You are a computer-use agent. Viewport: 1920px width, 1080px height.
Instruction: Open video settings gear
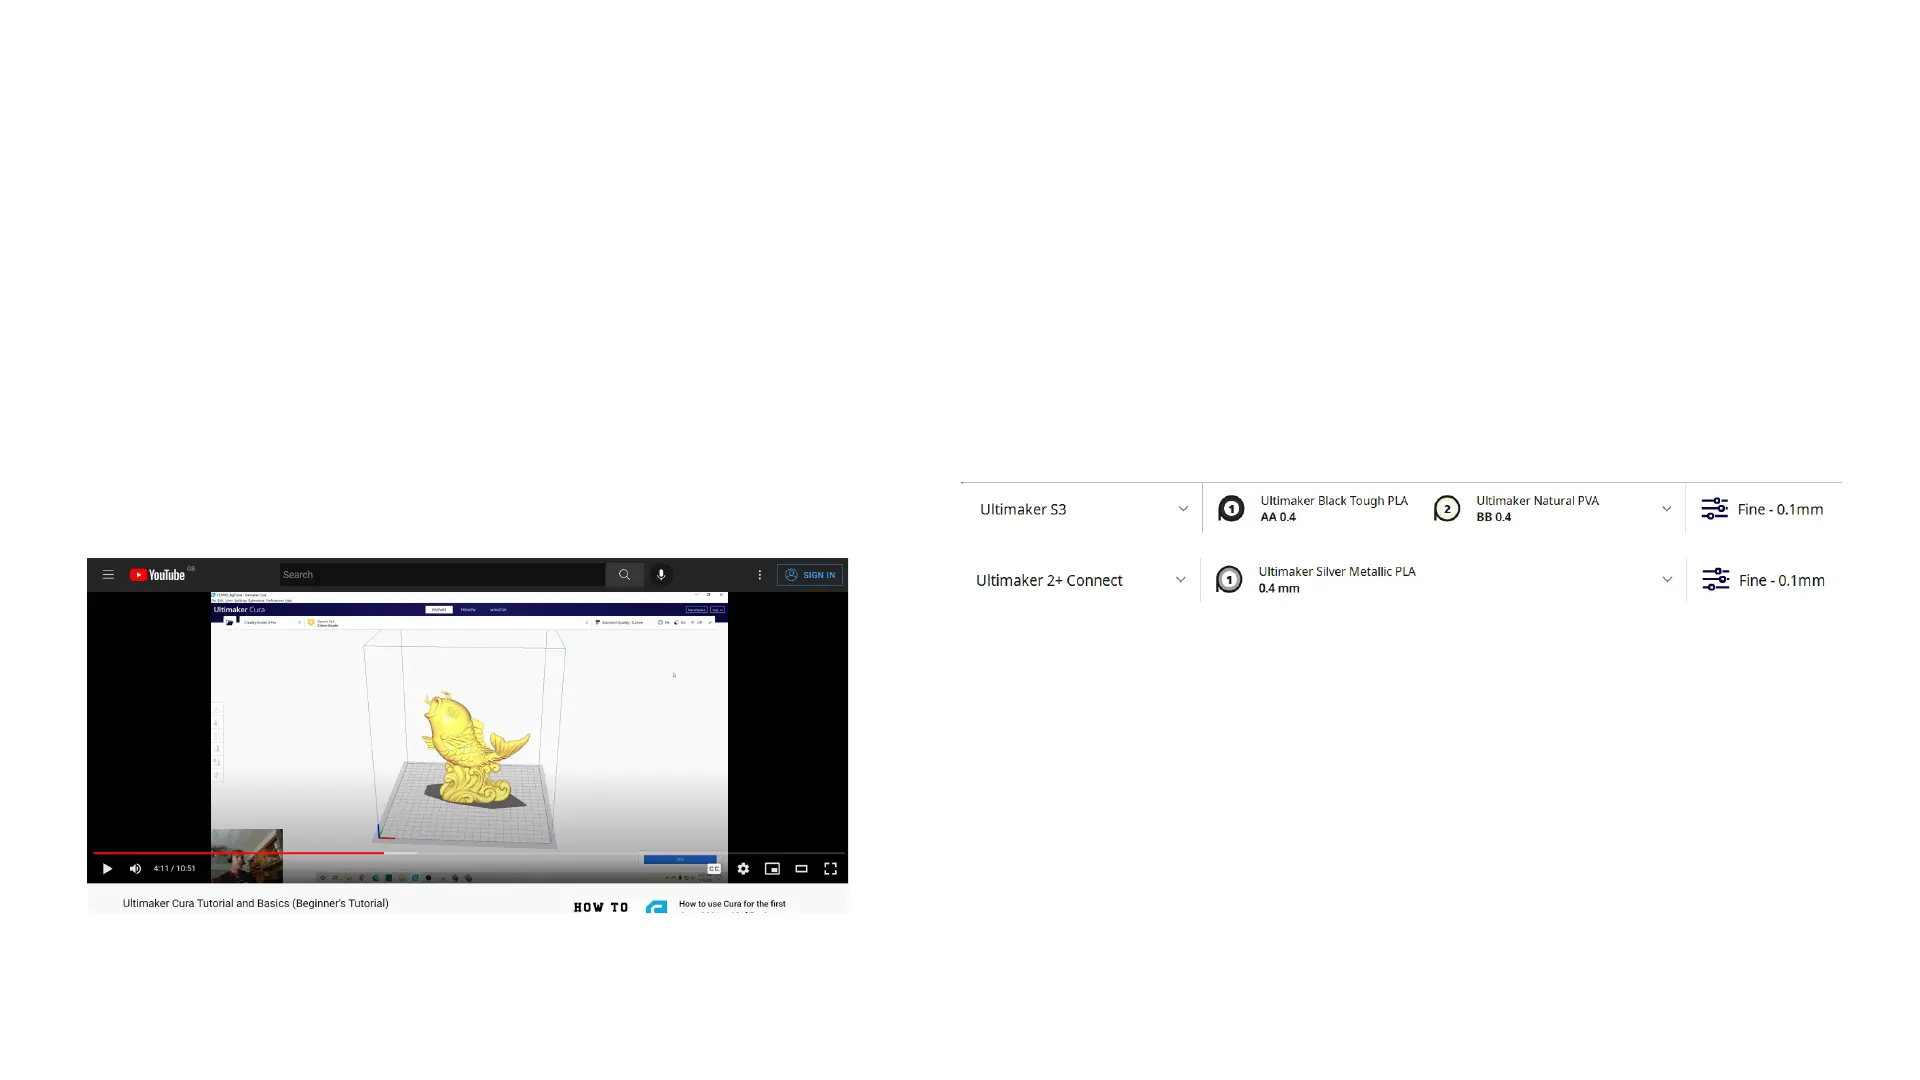point(743,869)
